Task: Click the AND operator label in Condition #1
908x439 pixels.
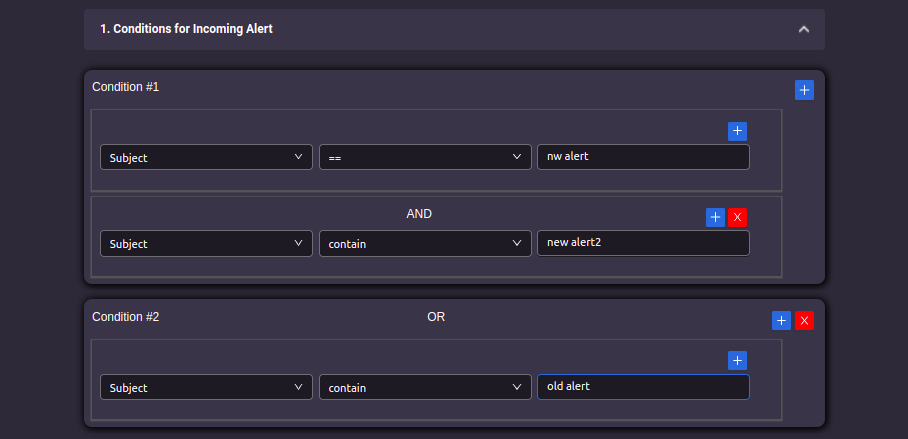Action: [419, 214]
